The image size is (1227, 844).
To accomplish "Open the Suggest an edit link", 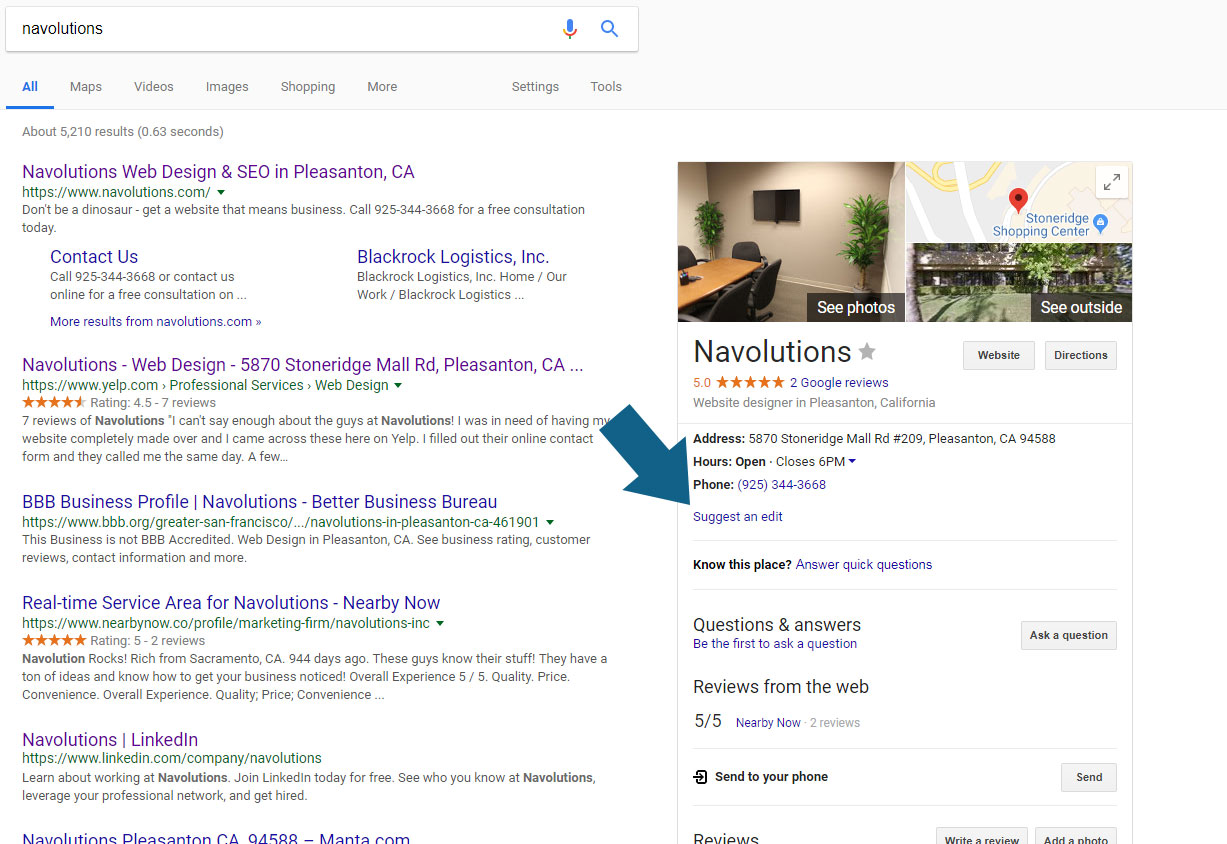I will click(x=737, y=516).
